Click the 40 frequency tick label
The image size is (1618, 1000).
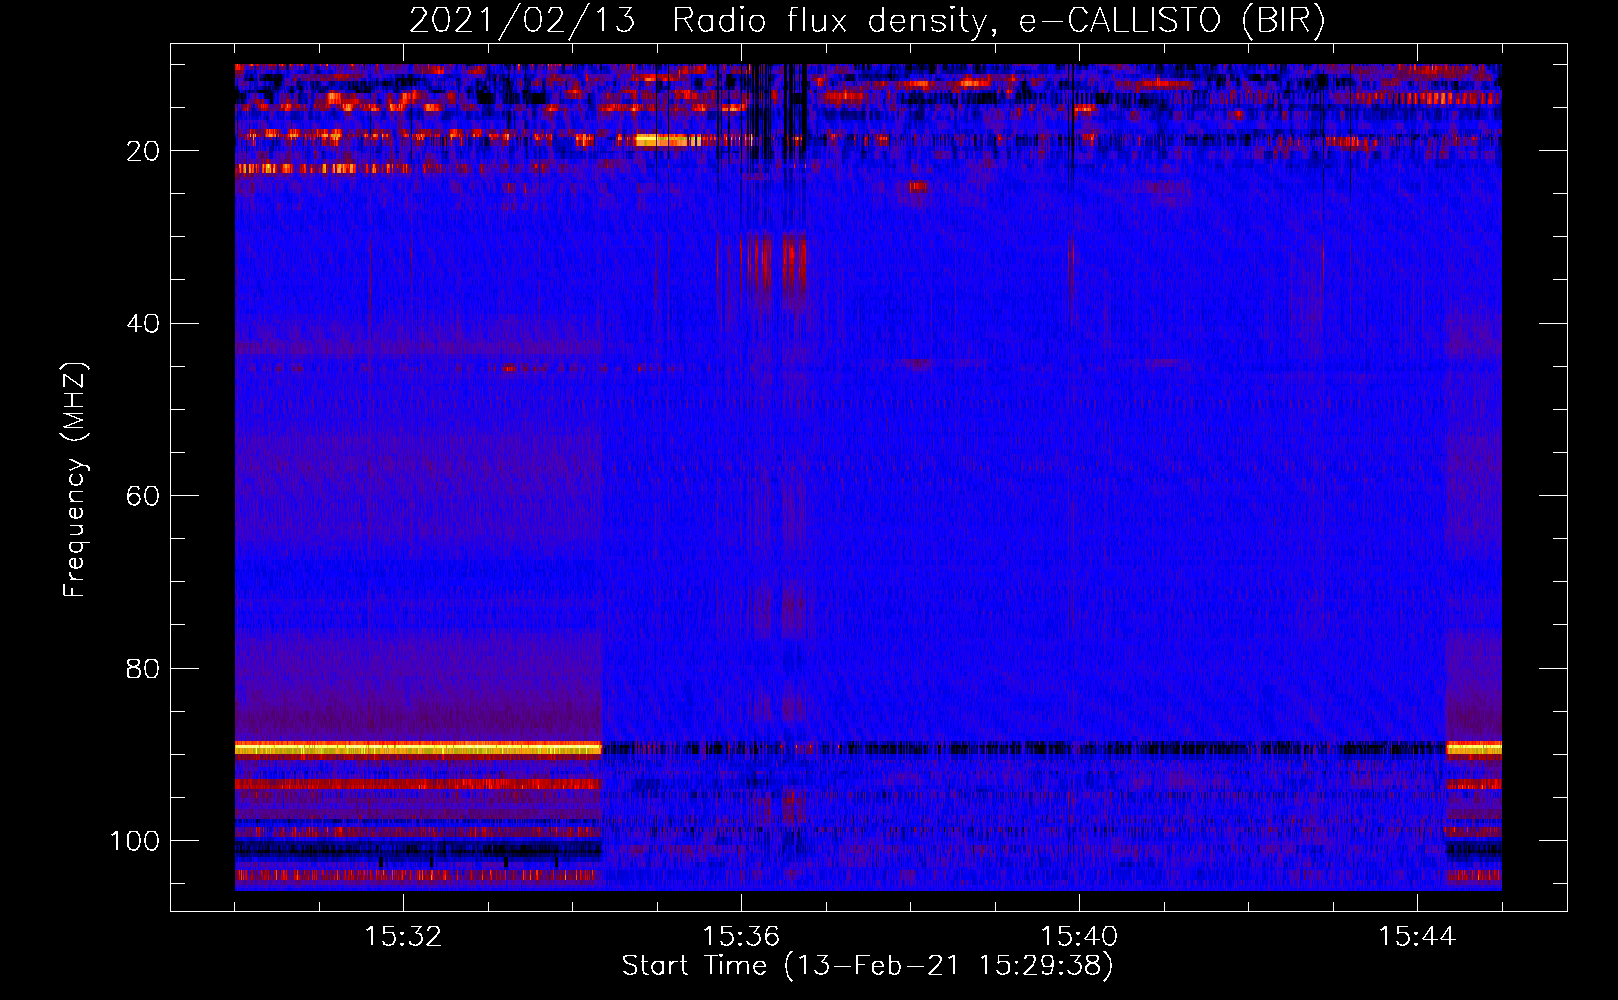144,324
